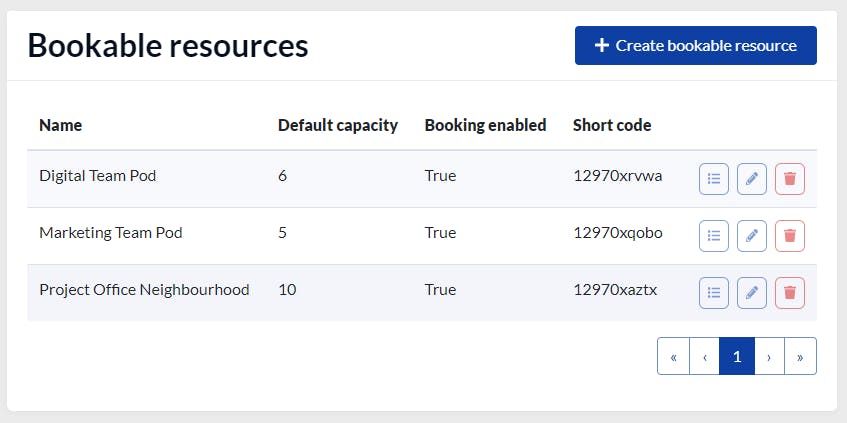Click the Short code column header

point(612,126)
